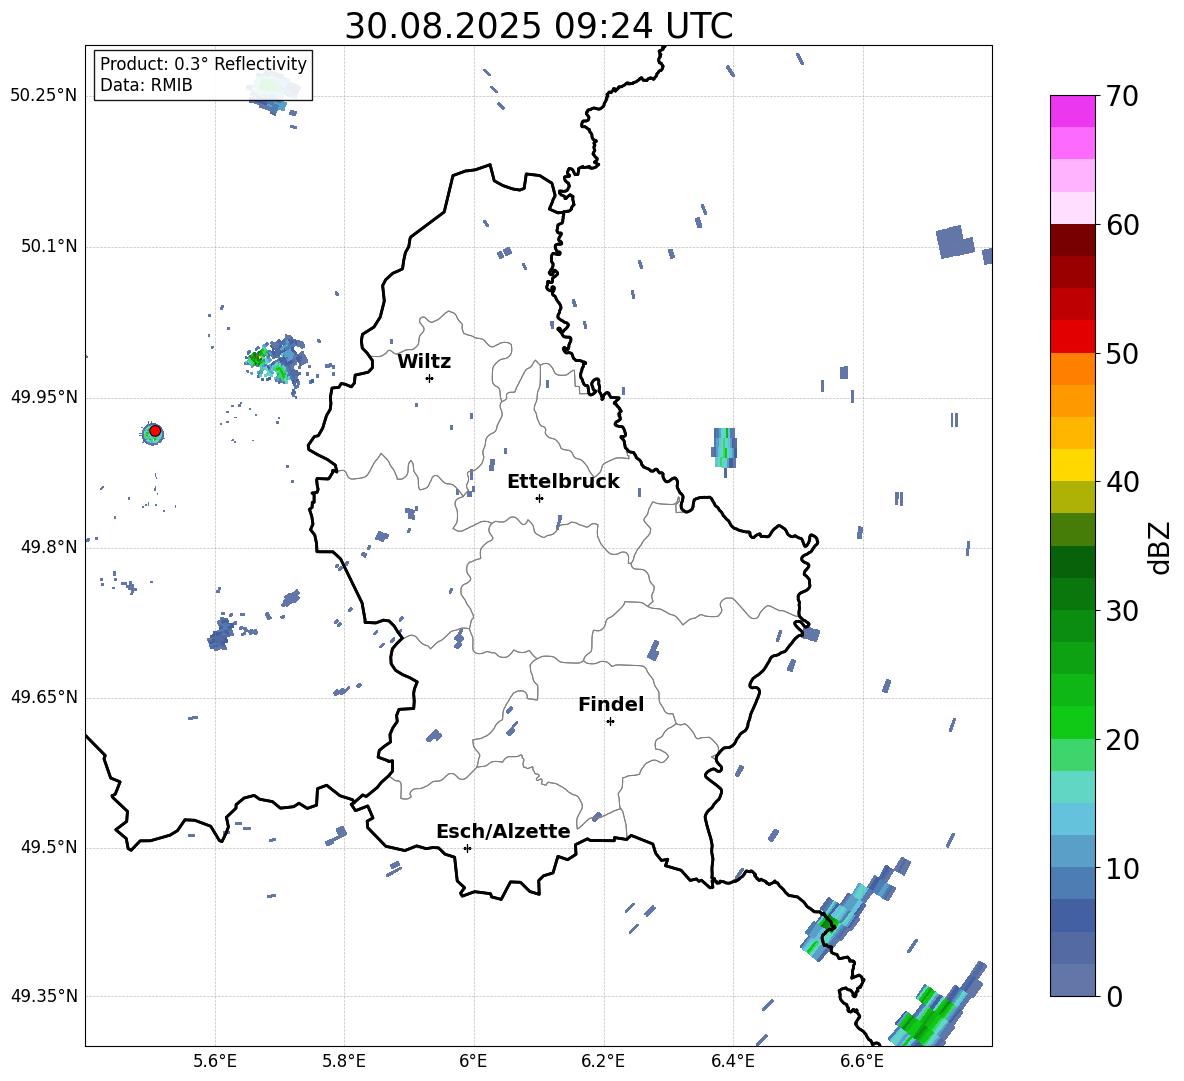Click the colorbar 40 tick label
This screenshot has height=1081, width=1184.
1122,482
